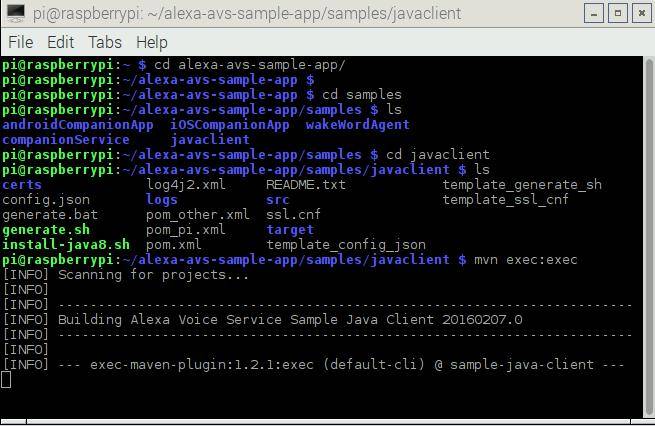Open the Edit menu

coord(61,42)
